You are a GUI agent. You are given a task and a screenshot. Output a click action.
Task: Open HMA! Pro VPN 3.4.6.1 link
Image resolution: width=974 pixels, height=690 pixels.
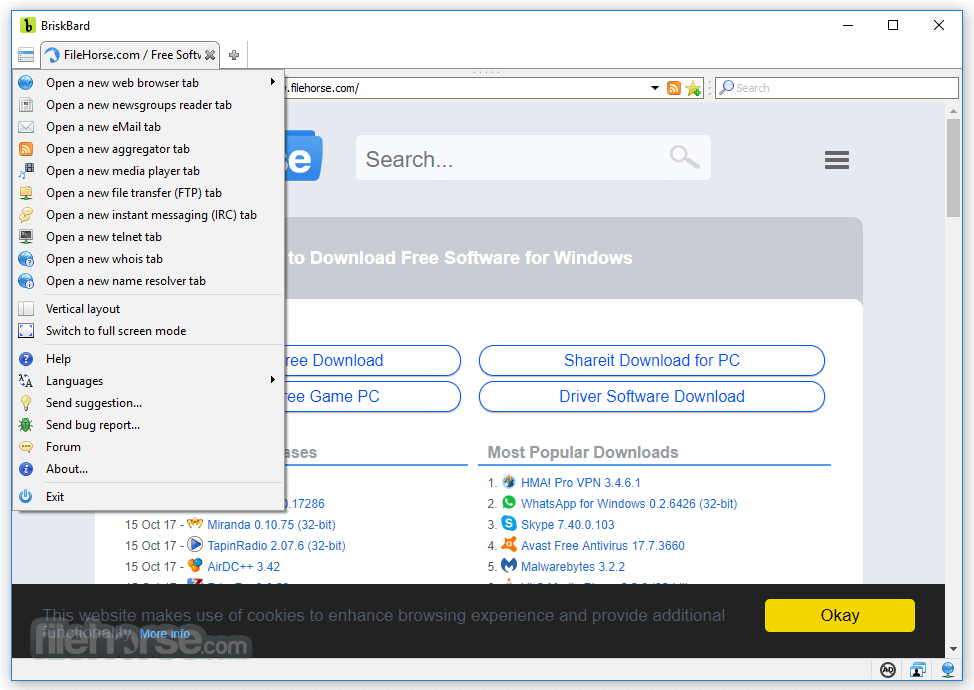click(581, 483)
